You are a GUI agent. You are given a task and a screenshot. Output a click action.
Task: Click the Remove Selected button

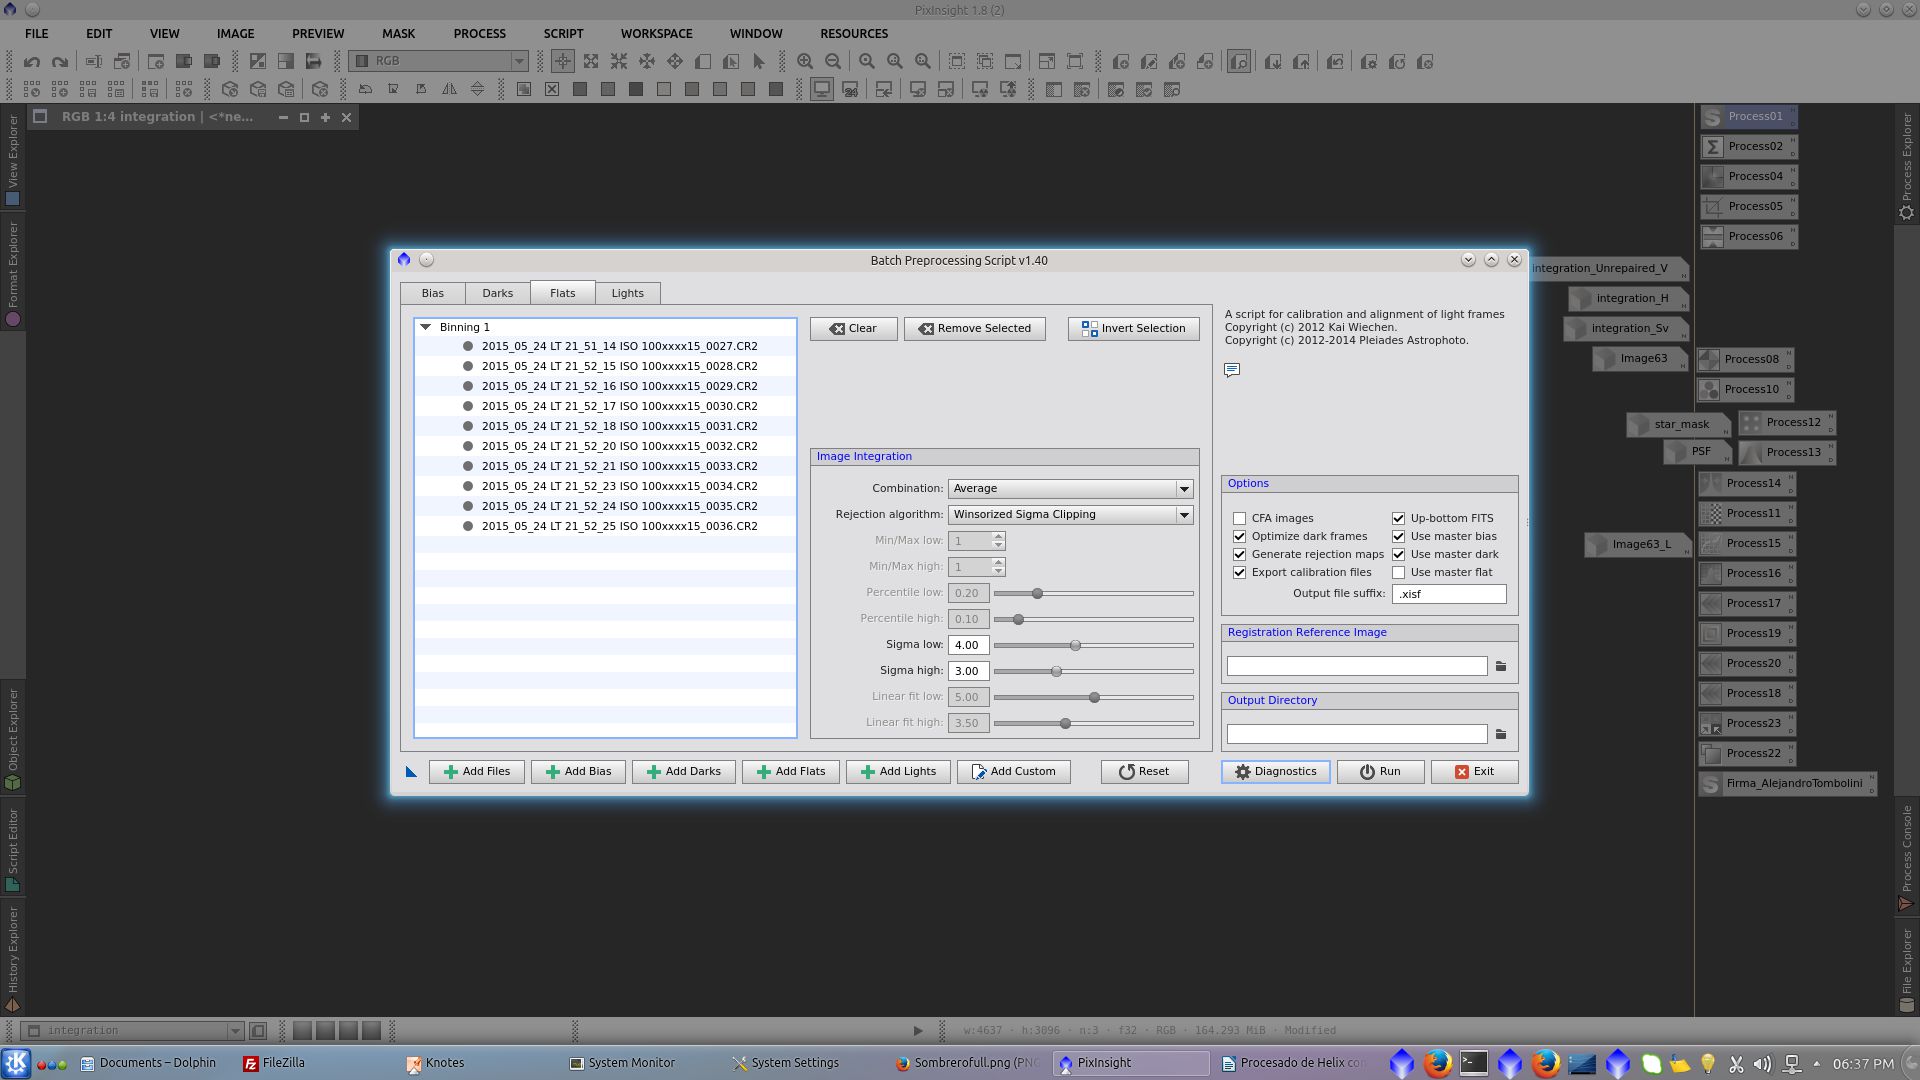(x=975, y=329)
